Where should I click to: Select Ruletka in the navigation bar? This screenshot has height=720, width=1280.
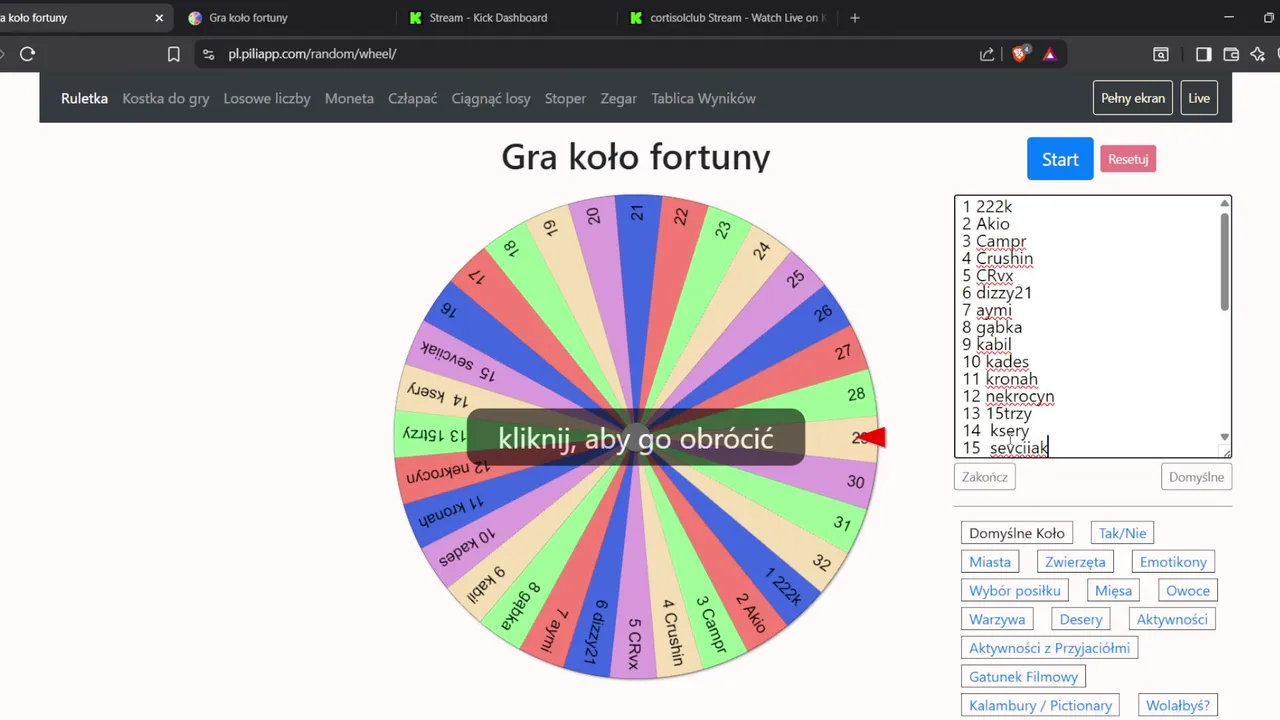click(84, 98)
